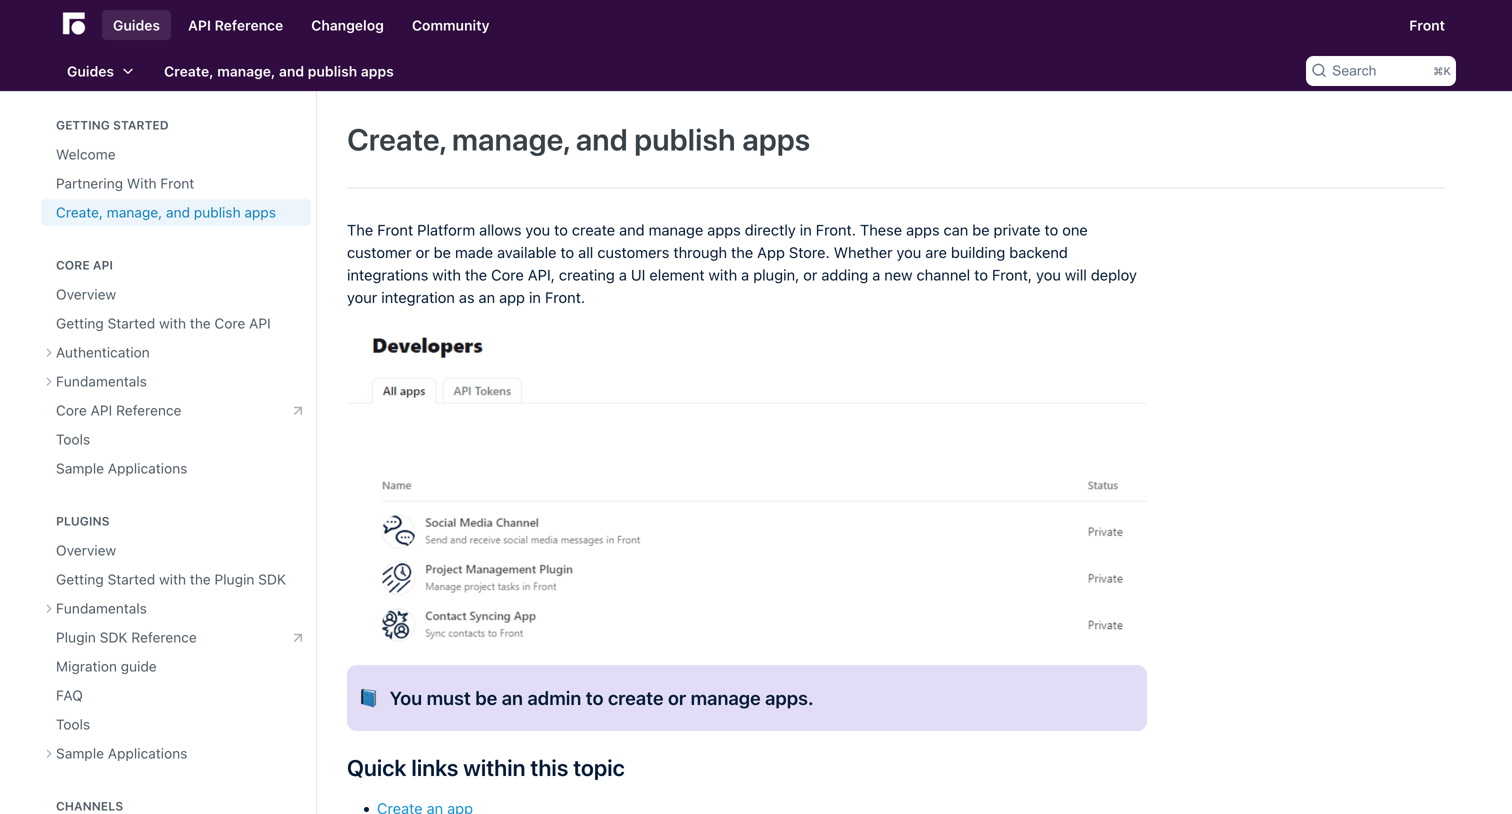Viewport: 1512px width, 814px height.
Task: Click the CORE API sidebar section label
Action: click(x=84, y=266)
